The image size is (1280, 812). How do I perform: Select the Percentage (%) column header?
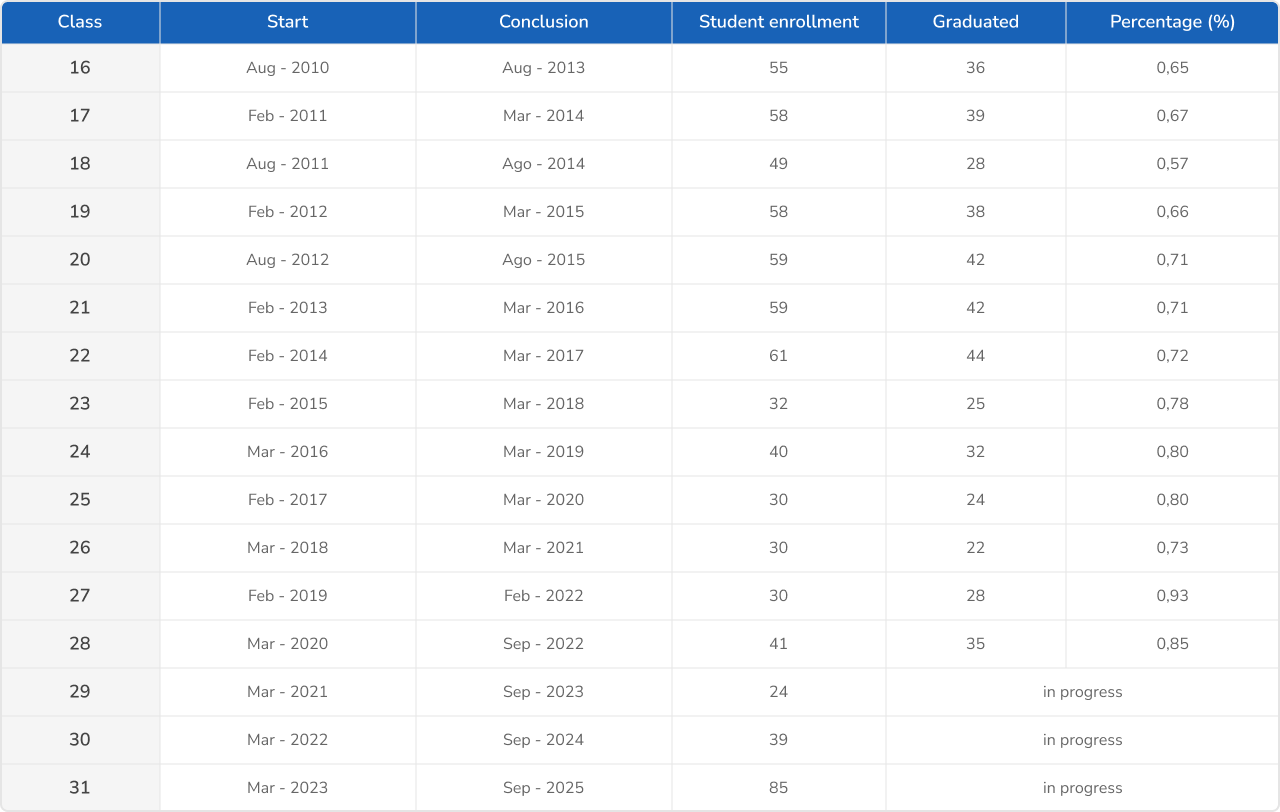pos(1172,22)
